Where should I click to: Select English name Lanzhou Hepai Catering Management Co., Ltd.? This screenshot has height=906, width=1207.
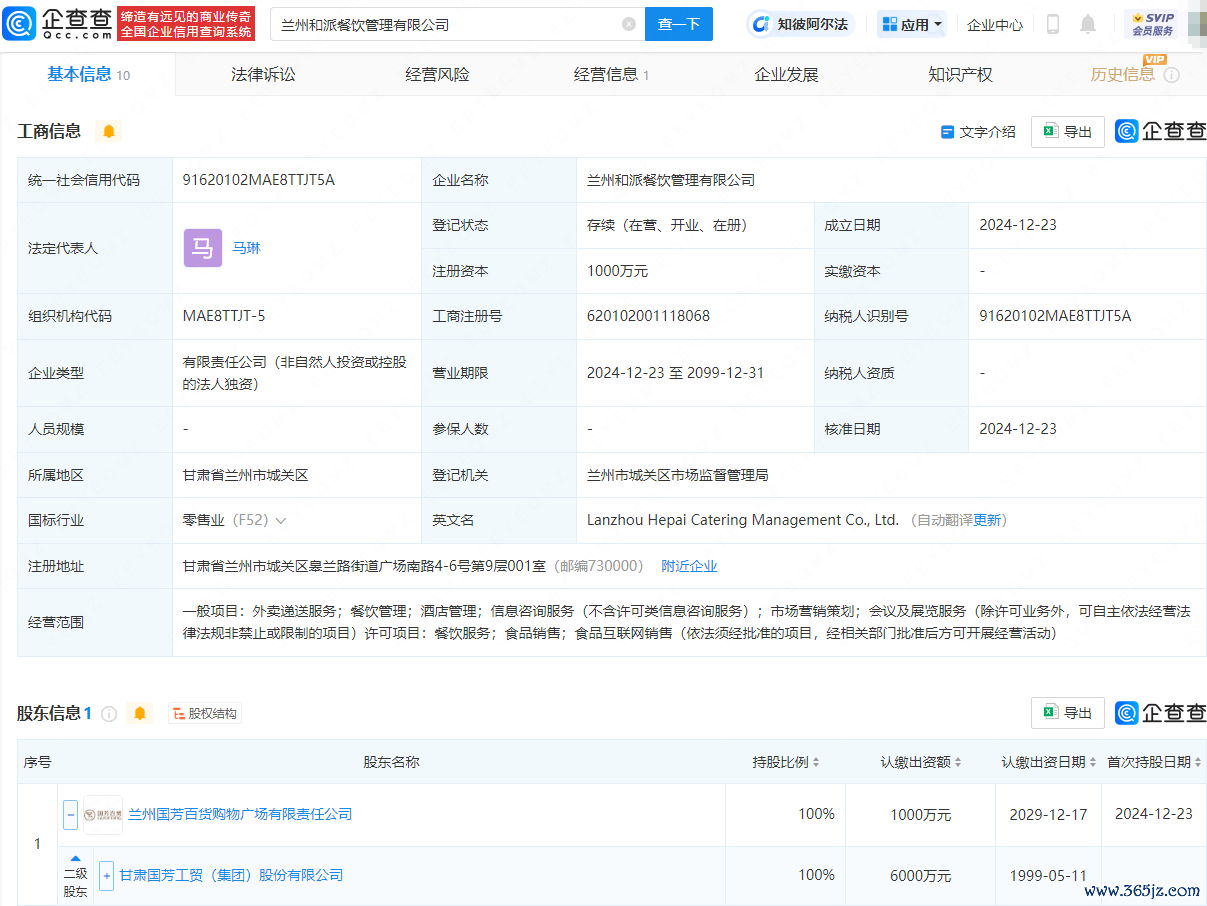(743, 520)
